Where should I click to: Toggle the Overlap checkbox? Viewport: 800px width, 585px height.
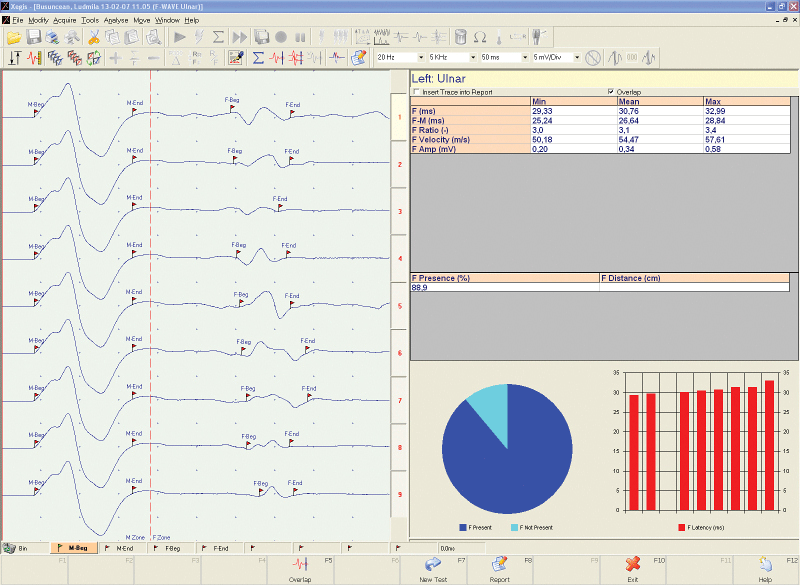(x=611, y=91)
